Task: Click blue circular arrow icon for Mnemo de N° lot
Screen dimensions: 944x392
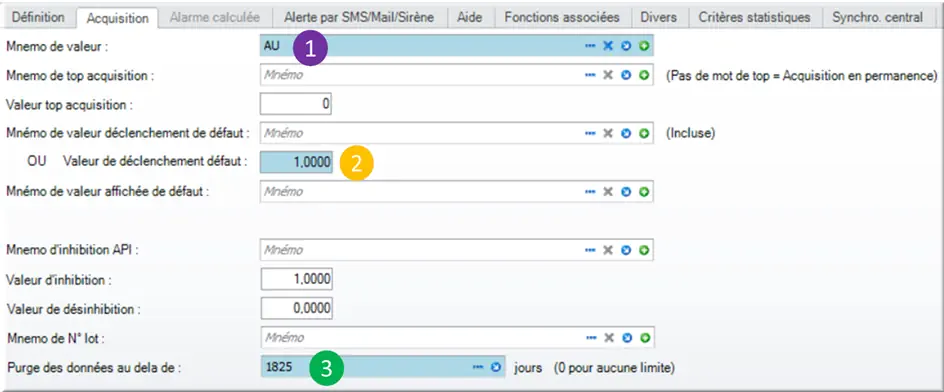Action: pyautogui.click(x=626, y=338)
